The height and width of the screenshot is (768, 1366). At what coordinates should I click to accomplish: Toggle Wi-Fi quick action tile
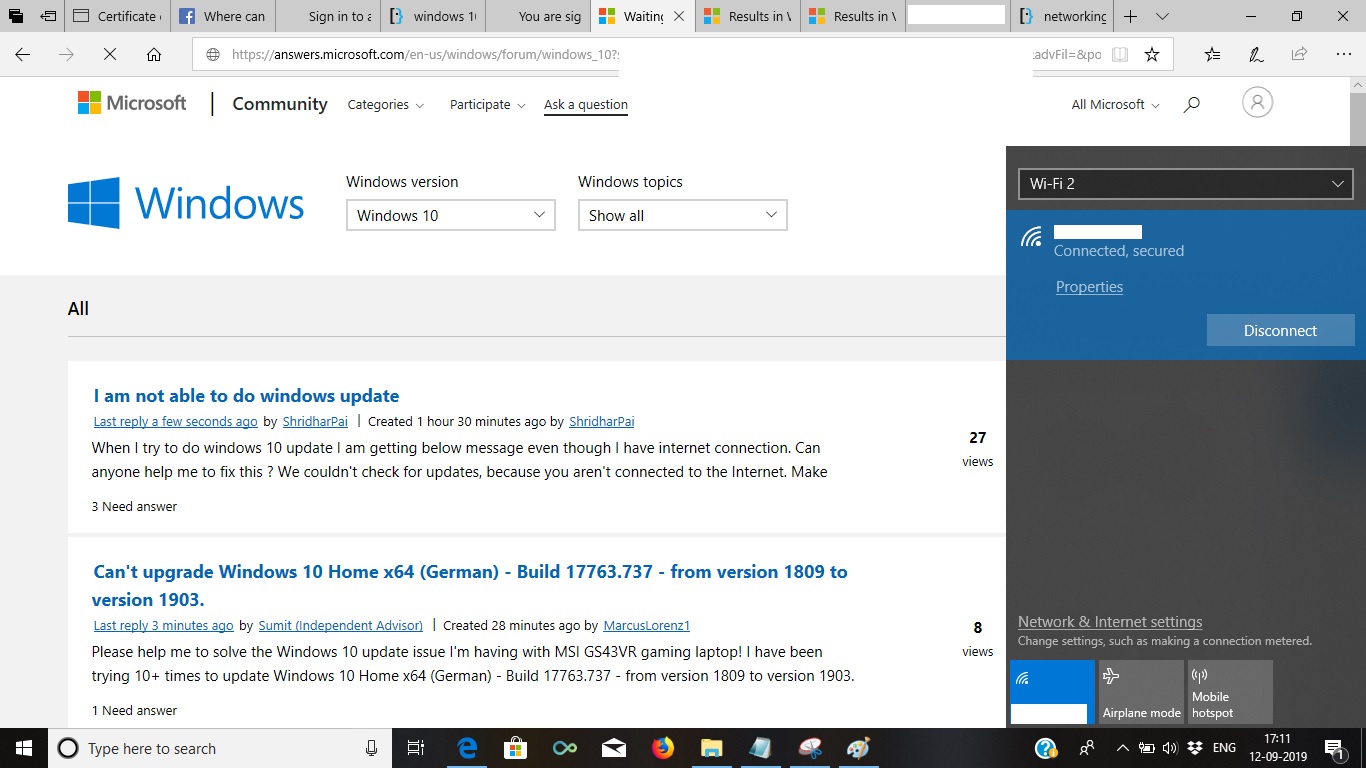pyautogui.click(x=1052, y=692)
